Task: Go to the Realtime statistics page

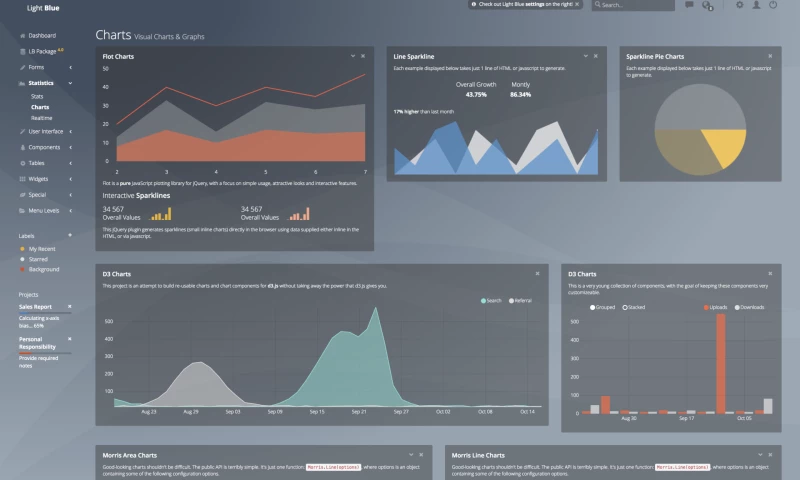Action: coord(41,118)
